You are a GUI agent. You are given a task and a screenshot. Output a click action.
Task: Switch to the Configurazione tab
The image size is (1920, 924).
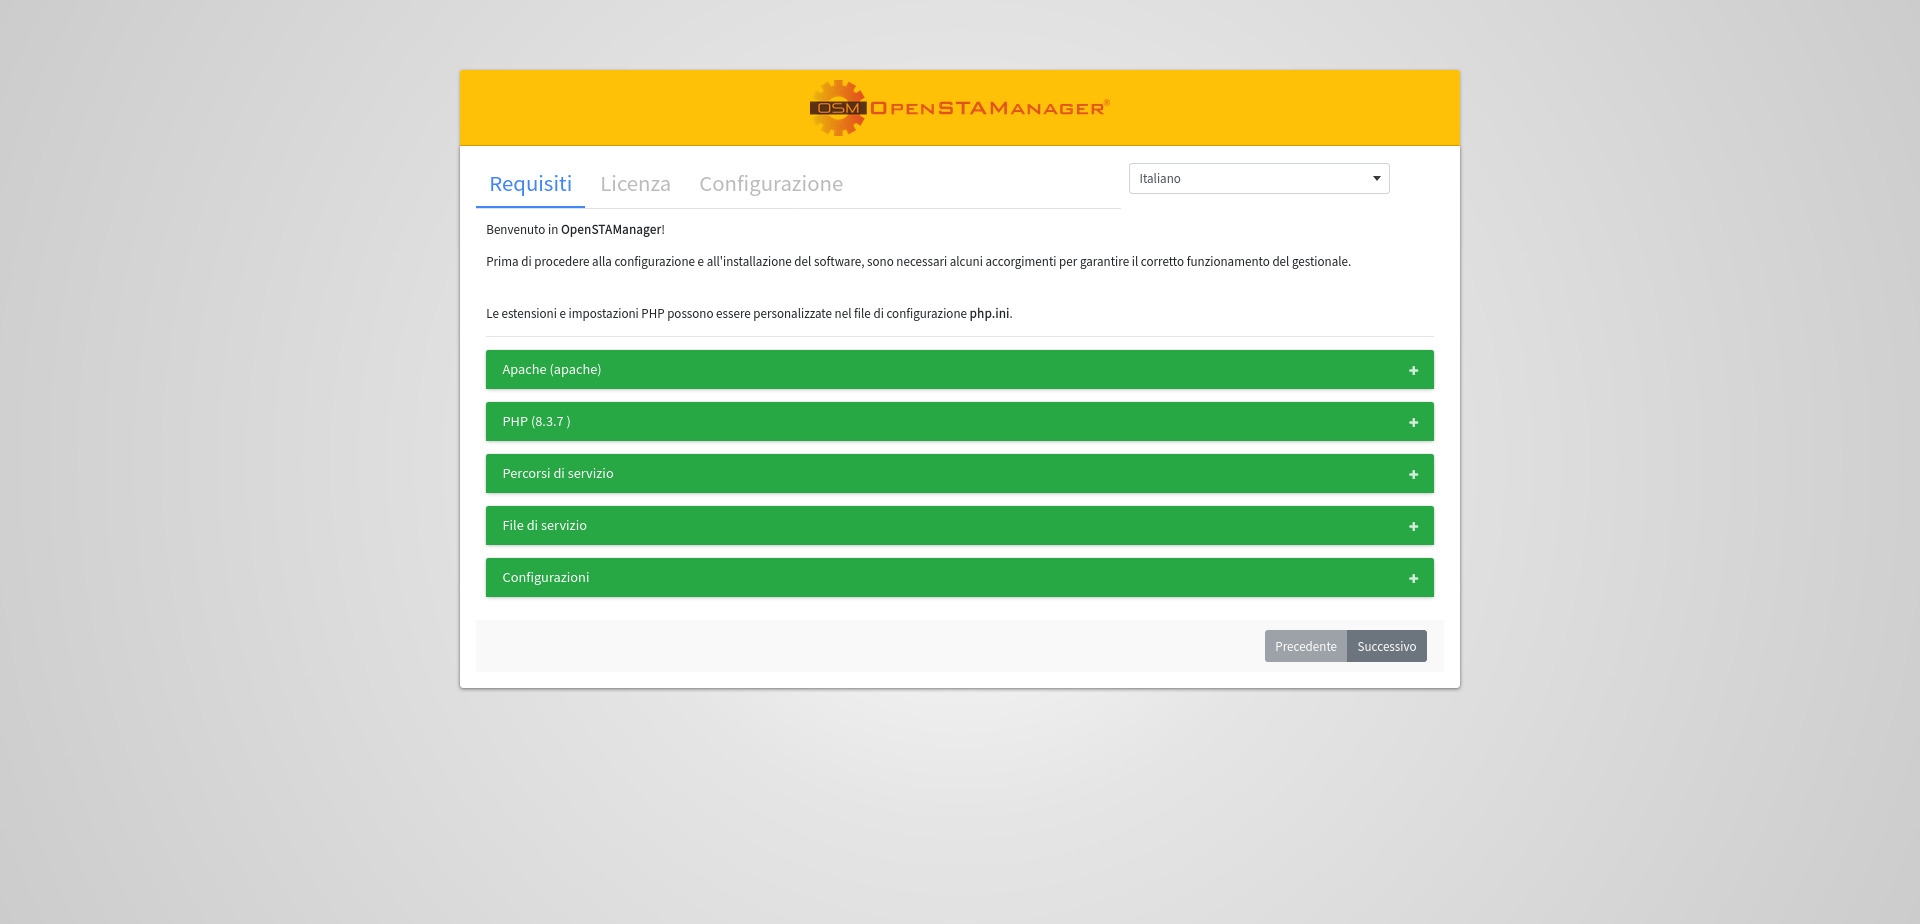click(x=770, y=184)
